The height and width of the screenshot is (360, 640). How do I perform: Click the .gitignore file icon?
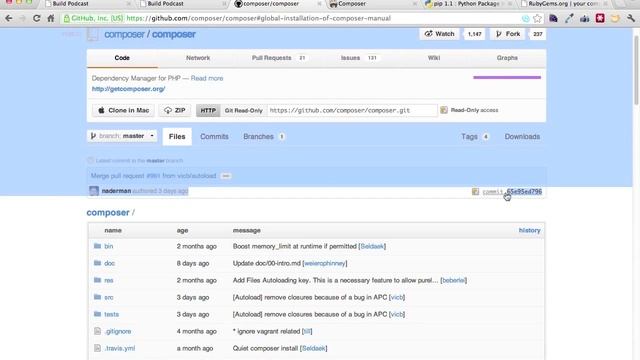(97, 331)
